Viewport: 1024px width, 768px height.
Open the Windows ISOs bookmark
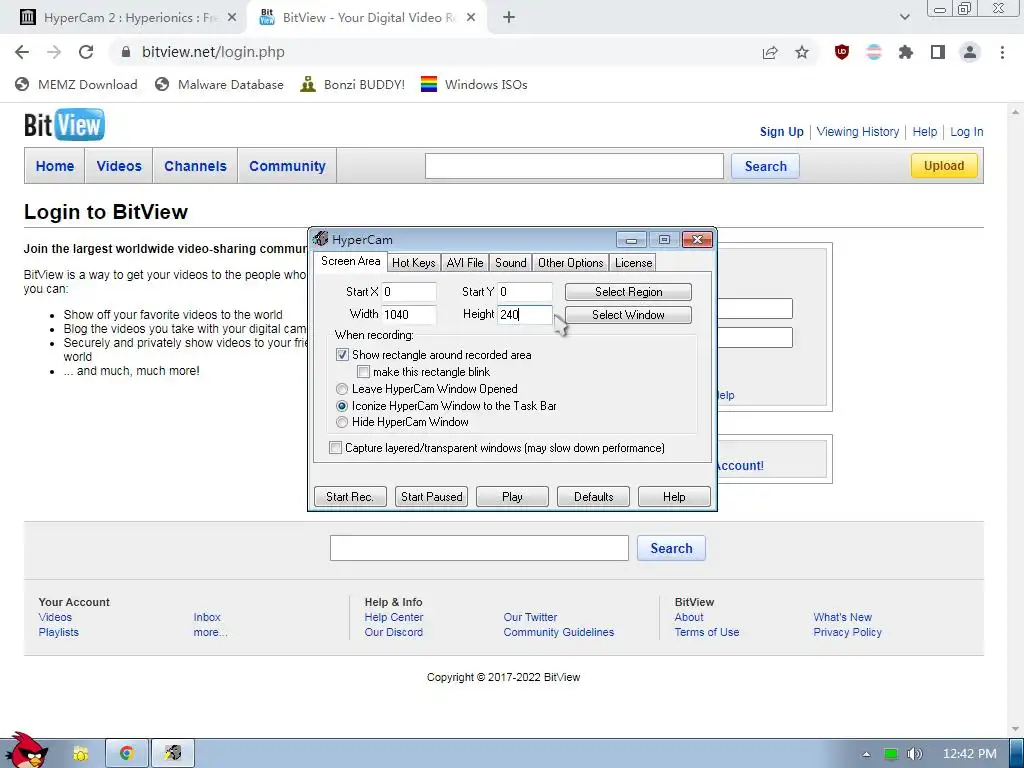(474, 84)
